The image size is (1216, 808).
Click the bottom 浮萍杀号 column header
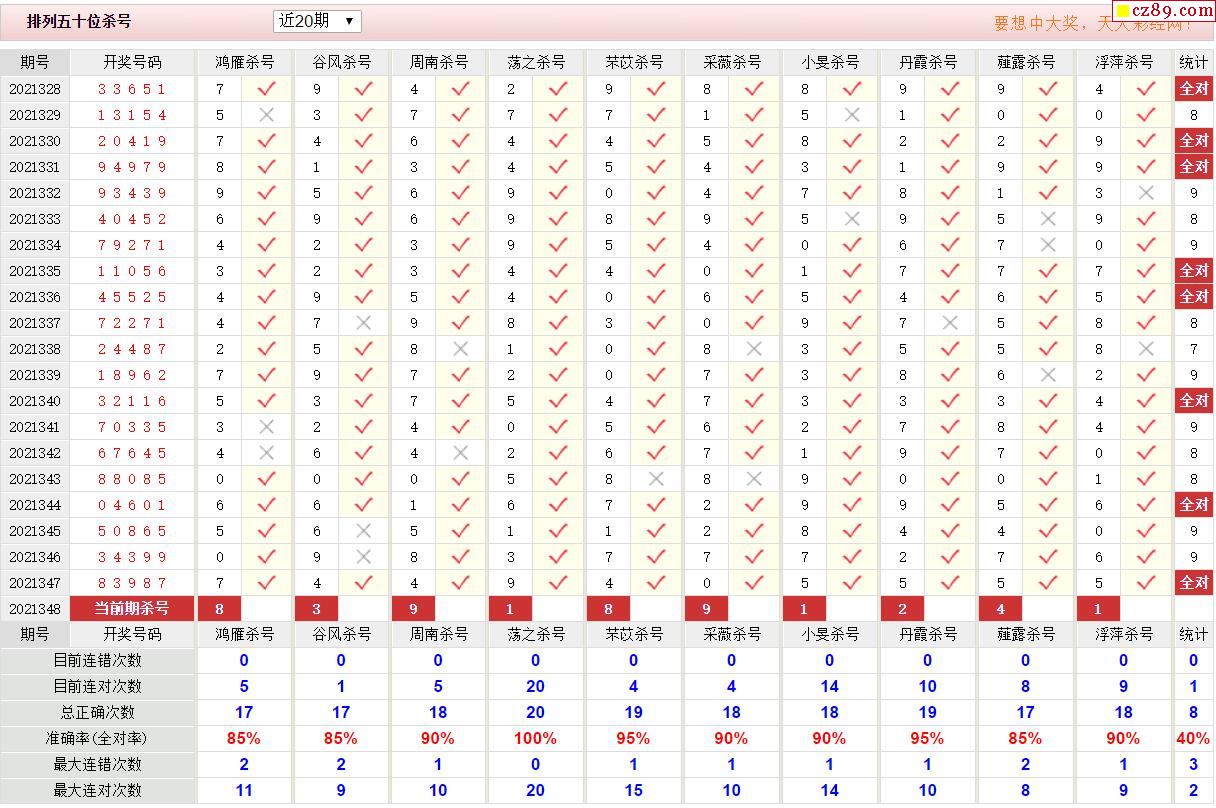[x=1124, y=634]
